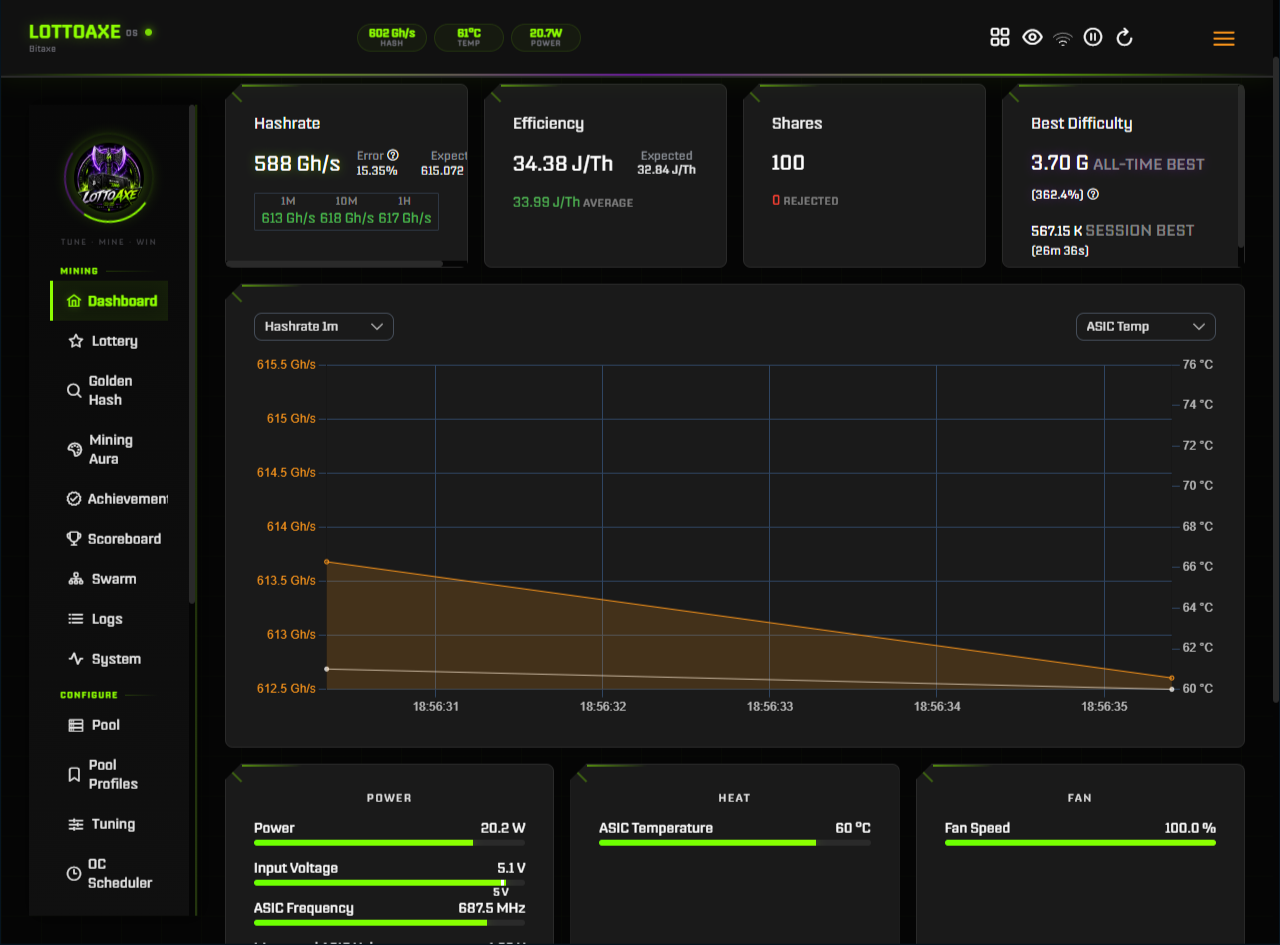Screen dimensions: 1280x945
Task: Pause mining with the pause button
Action: pyautogui.click(x=1093, y=37)
